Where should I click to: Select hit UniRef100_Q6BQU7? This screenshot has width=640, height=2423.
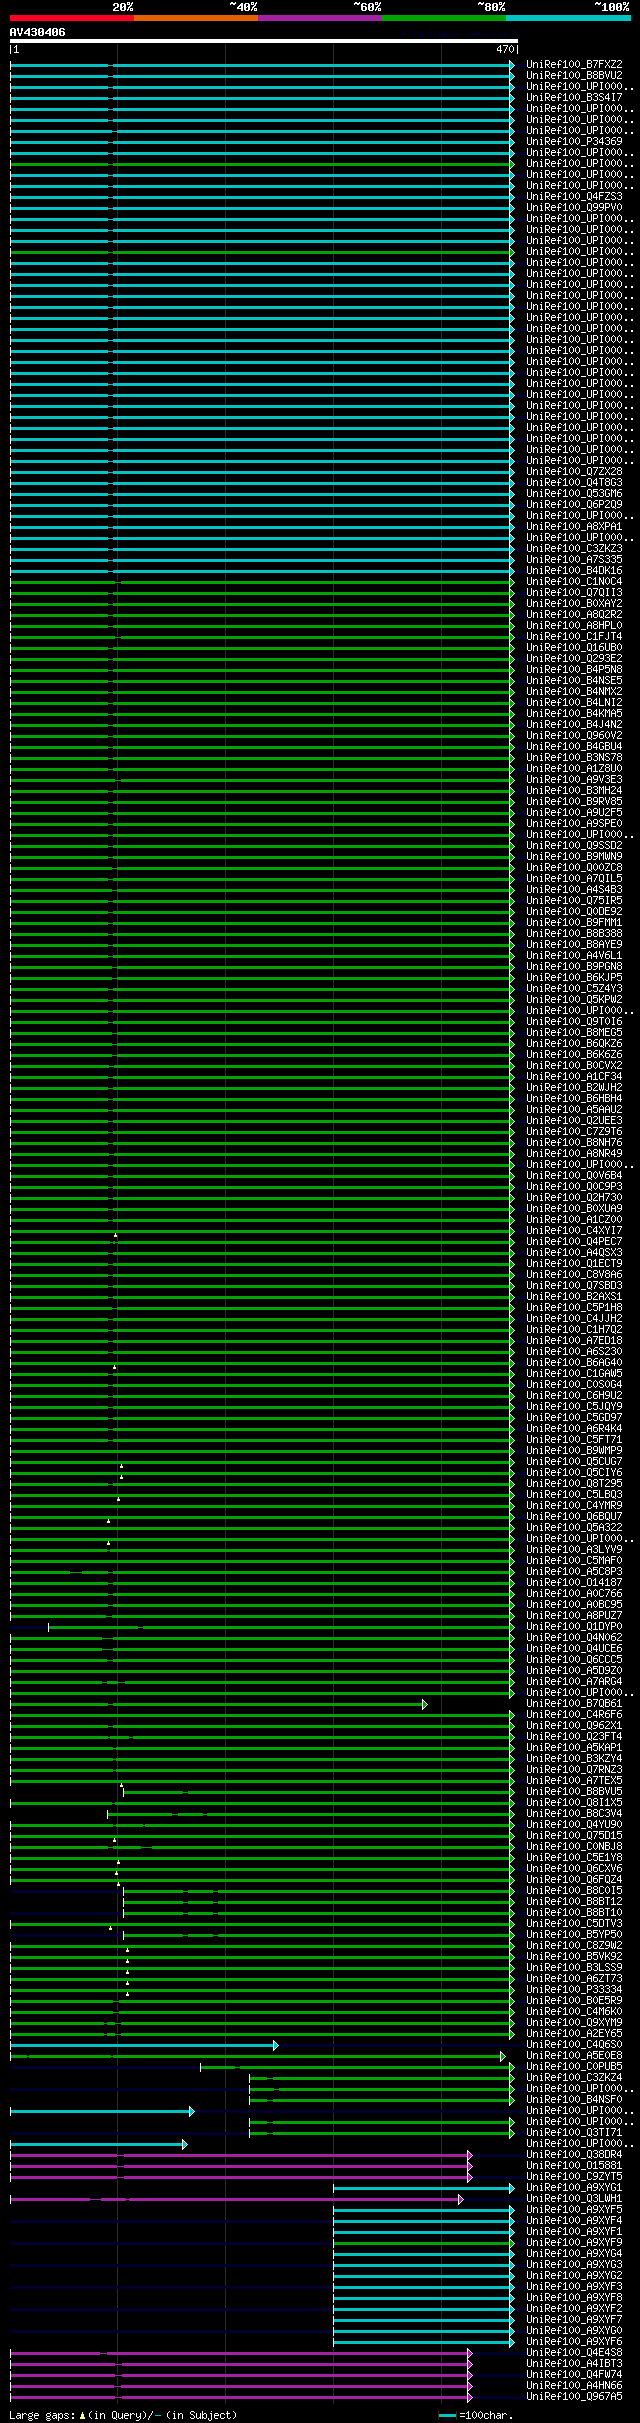(x=574, y=1516)
